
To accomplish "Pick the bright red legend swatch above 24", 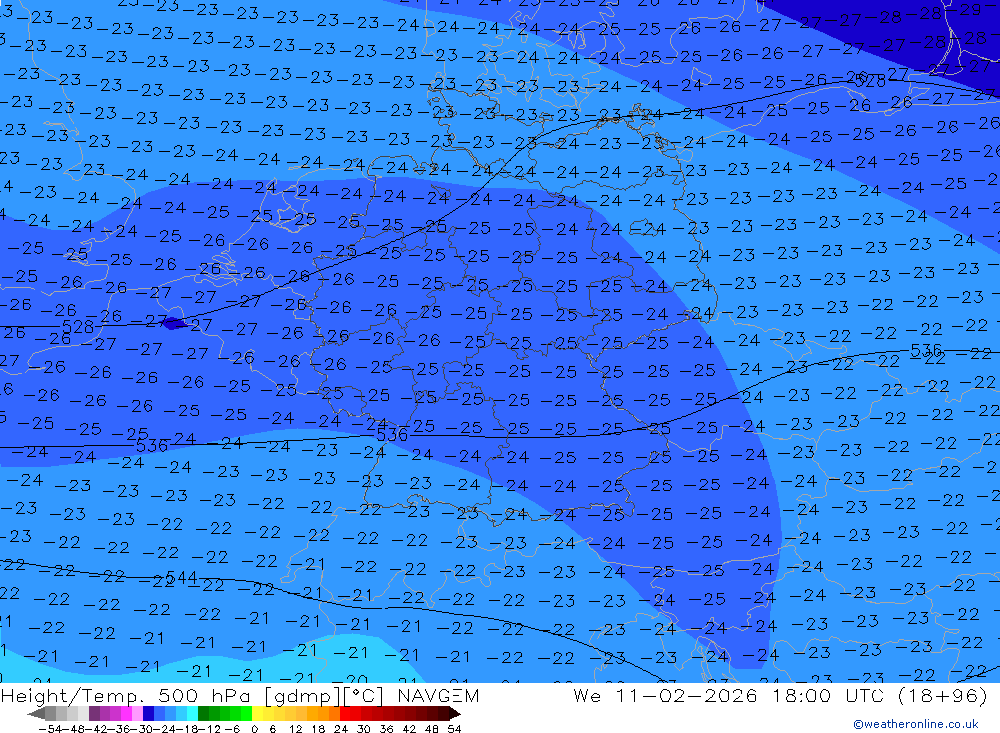I will 344,714.
